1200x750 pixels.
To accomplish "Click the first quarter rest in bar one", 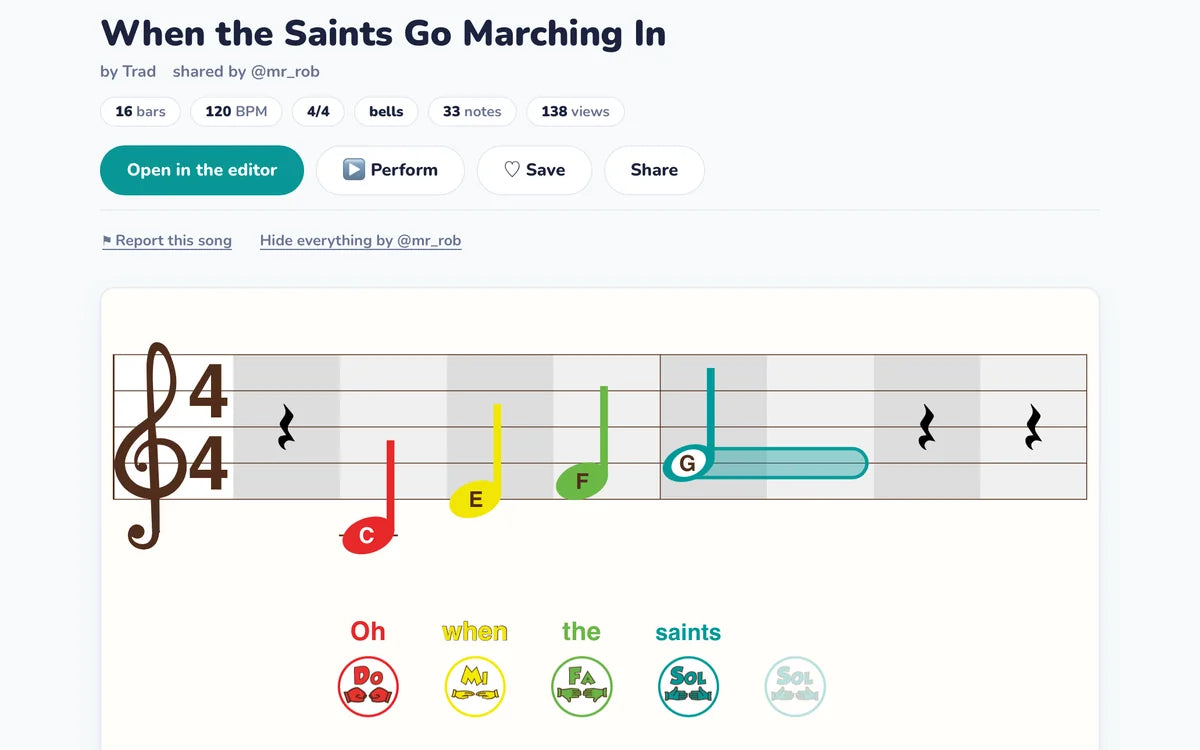I will pyautogui.click(x=286, y=427).
